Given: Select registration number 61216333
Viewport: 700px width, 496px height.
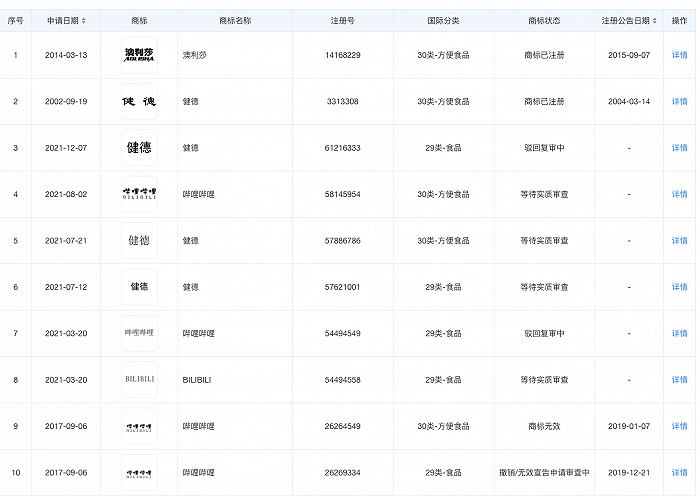Looking at the screenshot, I should click(342, 148).
